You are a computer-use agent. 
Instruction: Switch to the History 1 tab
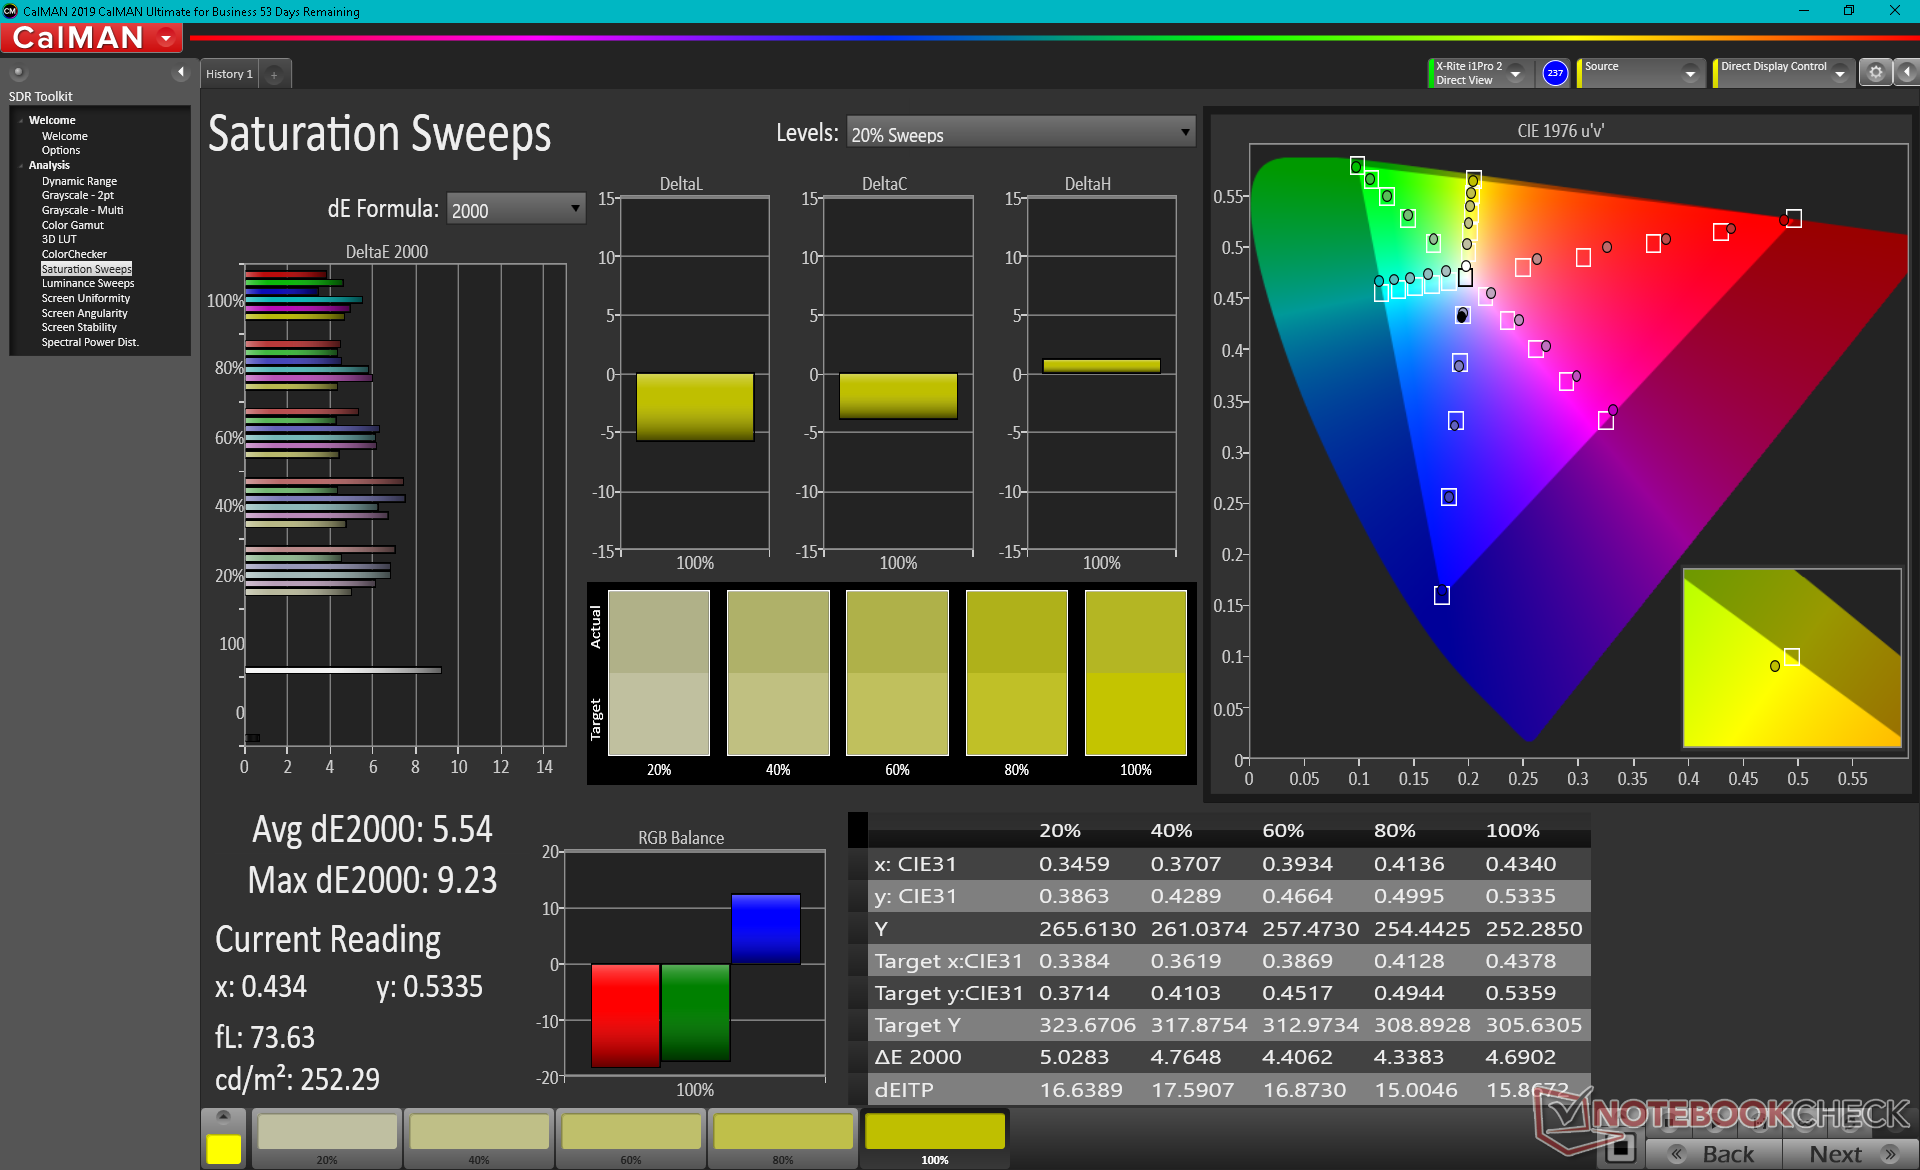click(x=229, y=74)
